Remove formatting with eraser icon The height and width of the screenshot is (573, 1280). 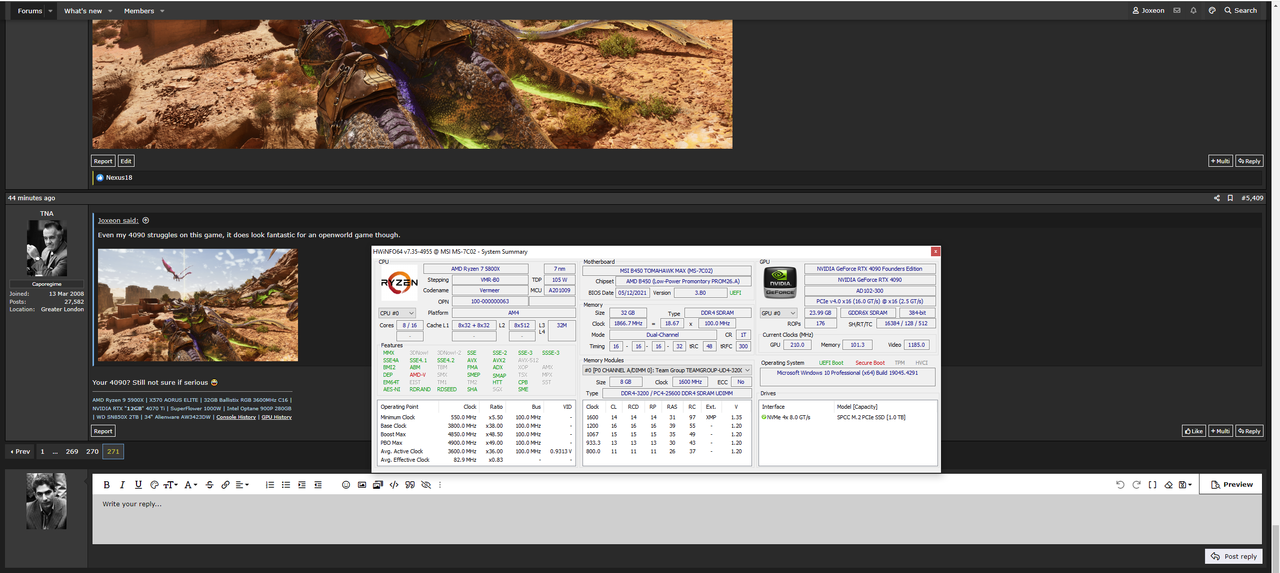[x=1169, y=484]
